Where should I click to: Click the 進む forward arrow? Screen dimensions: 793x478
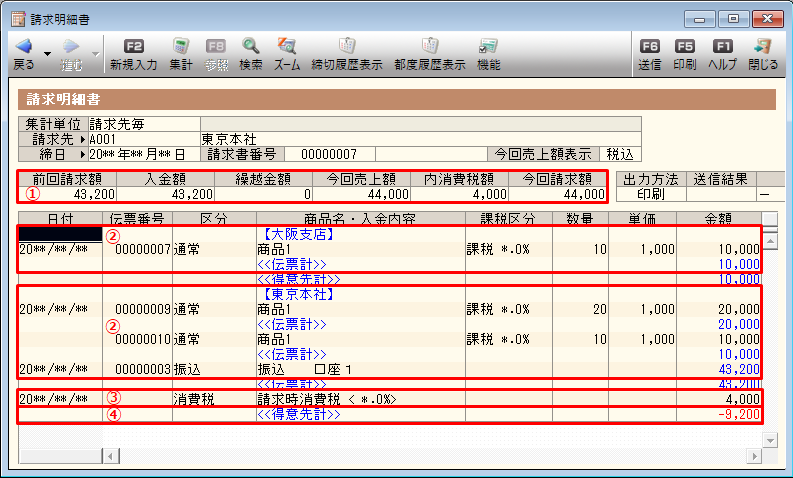pos(71,55)
